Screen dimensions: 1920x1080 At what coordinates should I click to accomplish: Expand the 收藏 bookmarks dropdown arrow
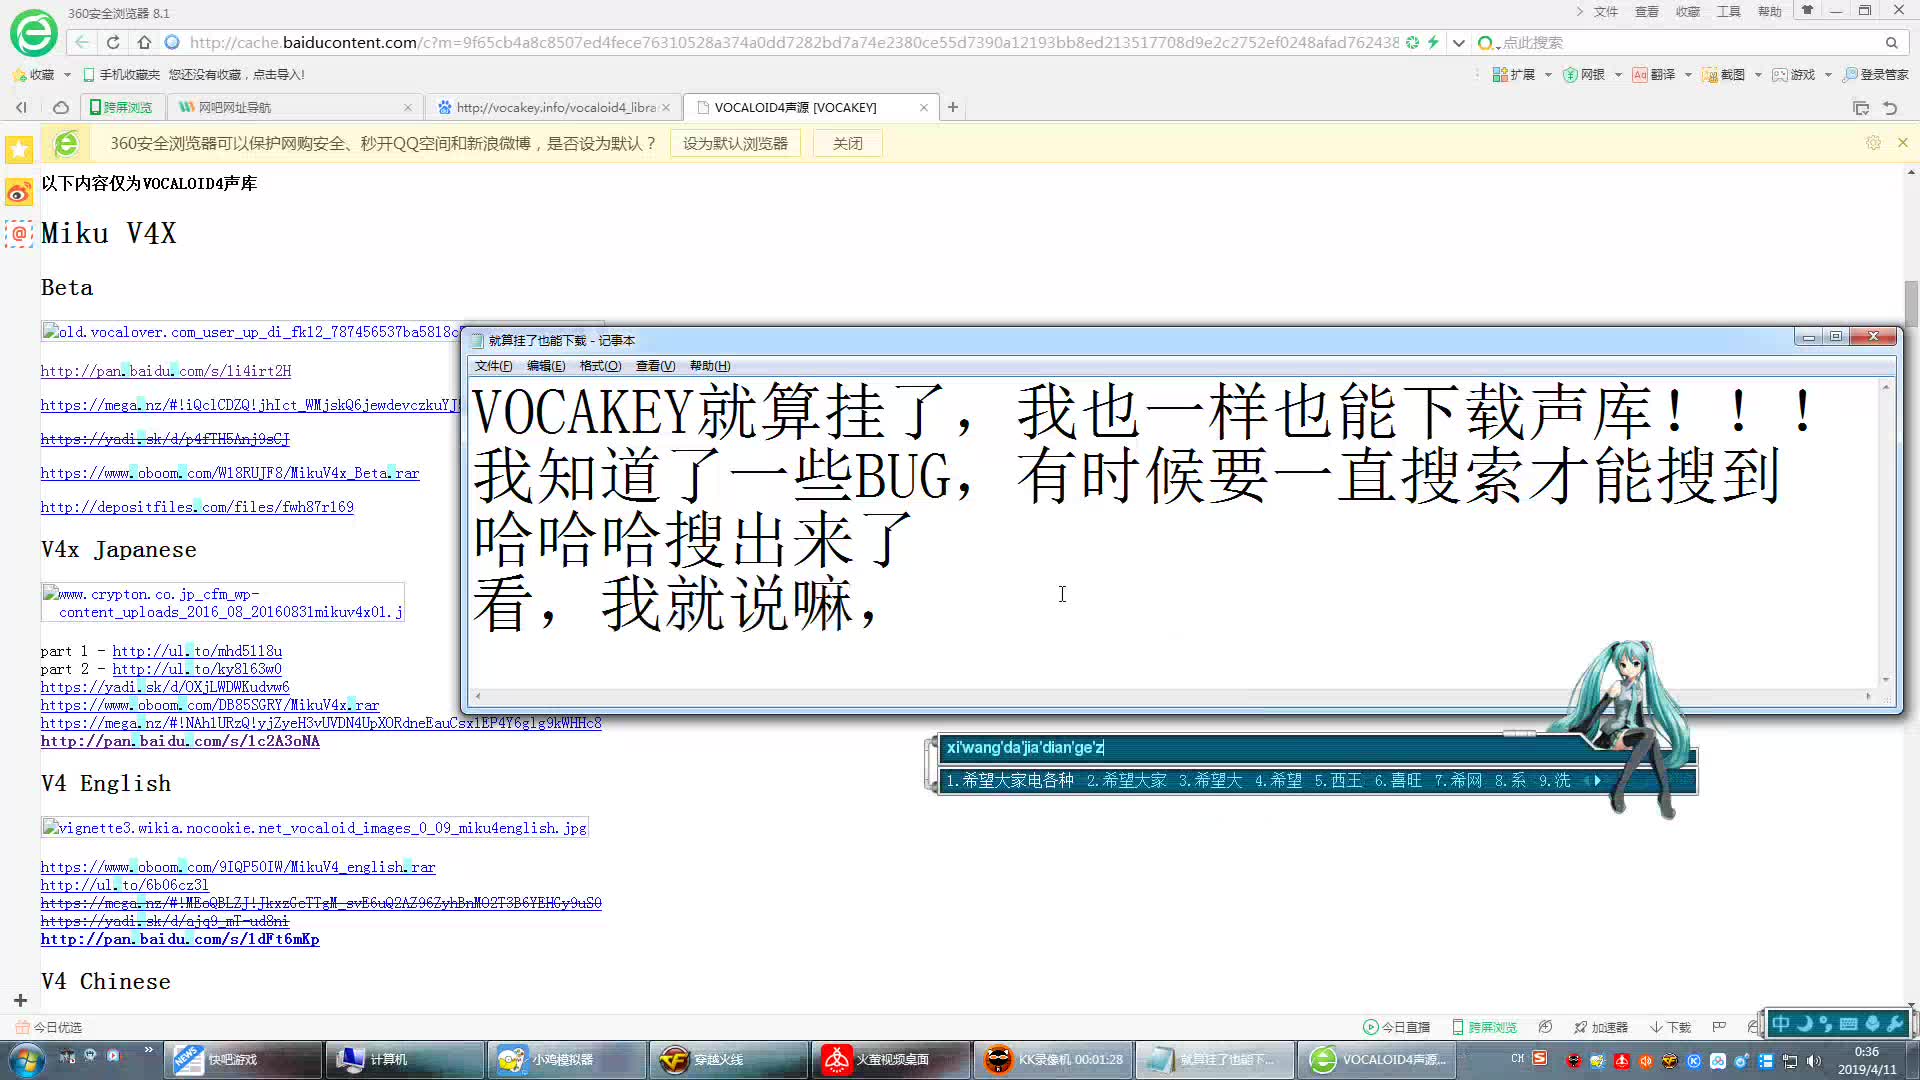tap(67, 75)
